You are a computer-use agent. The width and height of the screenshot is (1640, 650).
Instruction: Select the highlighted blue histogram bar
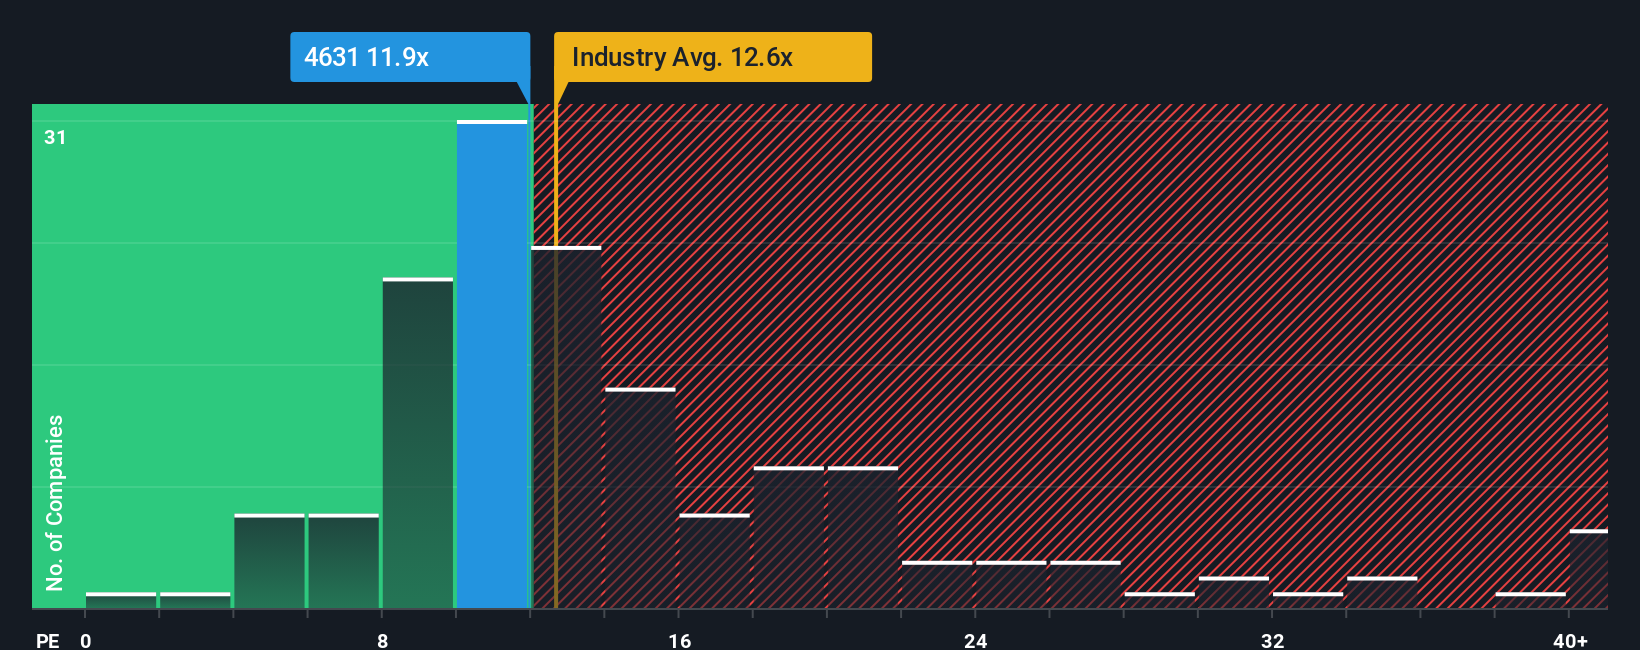pyautogui.click(x=492, y=364)
